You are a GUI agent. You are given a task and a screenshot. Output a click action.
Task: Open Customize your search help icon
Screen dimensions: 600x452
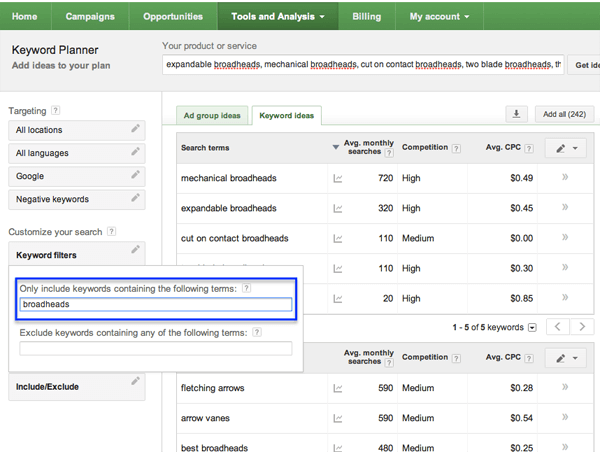(111, 232)
